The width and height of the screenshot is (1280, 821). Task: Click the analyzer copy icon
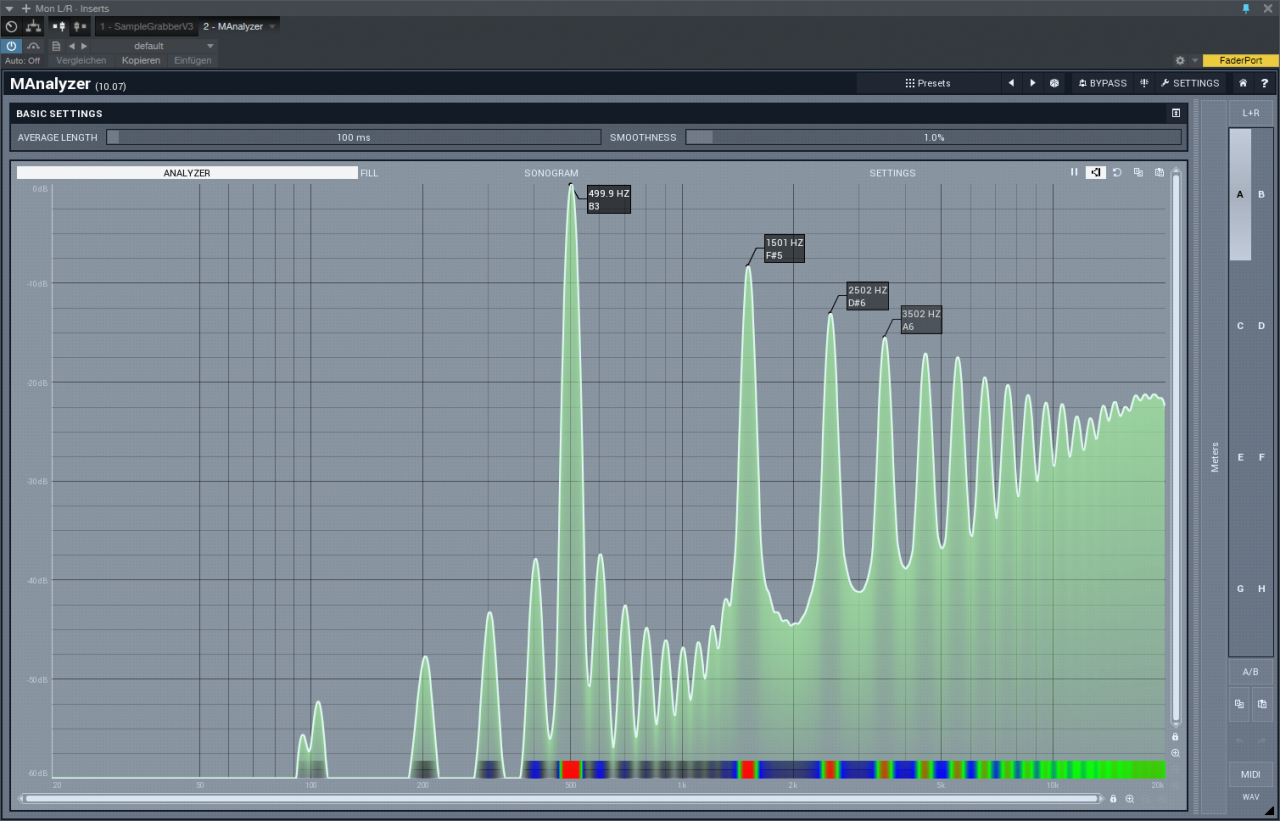pos(1138,172)
